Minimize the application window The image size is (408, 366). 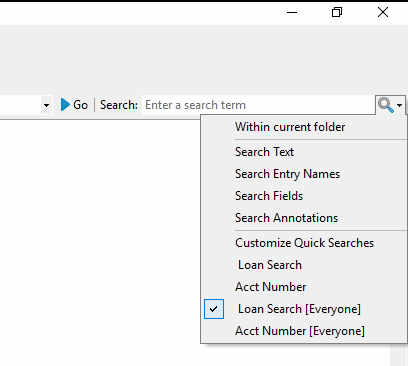(x=292, y=13)
